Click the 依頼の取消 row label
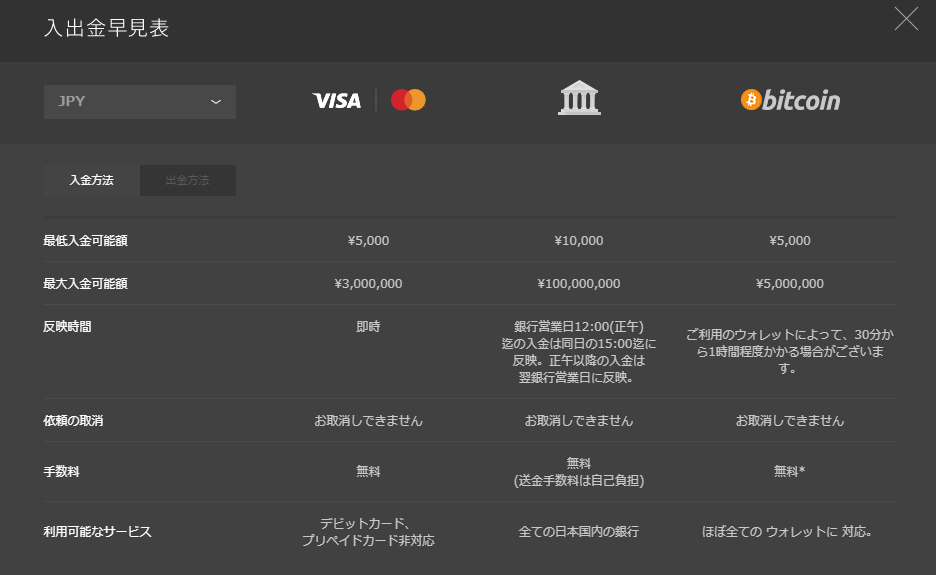Screen dimensions: 936x575 coord(73,421)
